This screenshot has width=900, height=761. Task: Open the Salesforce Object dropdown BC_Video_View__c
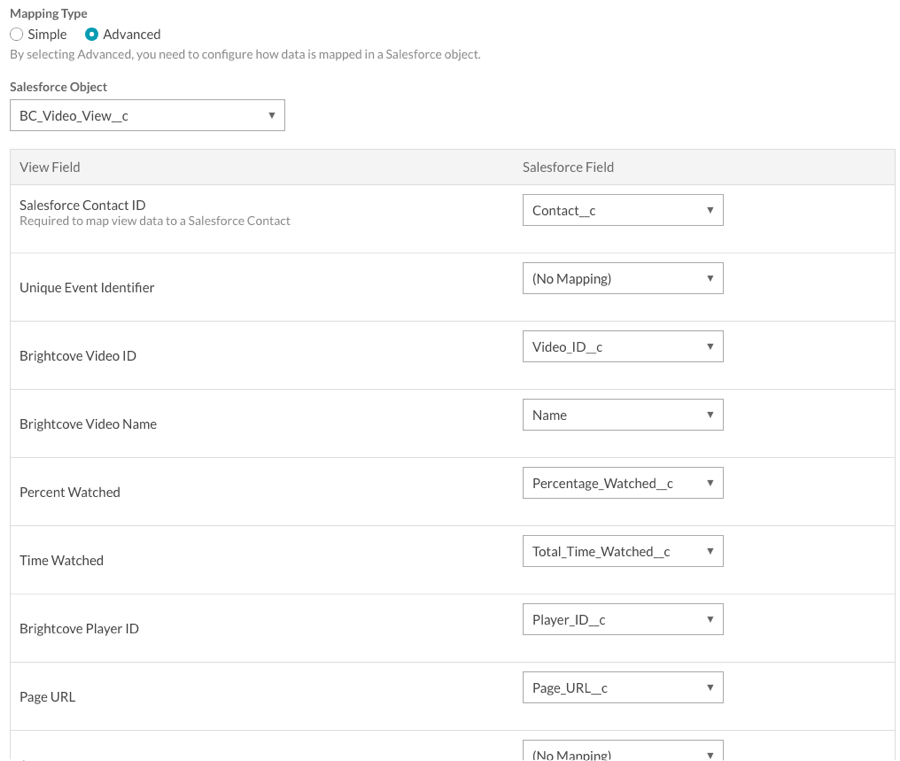point(148,115)
